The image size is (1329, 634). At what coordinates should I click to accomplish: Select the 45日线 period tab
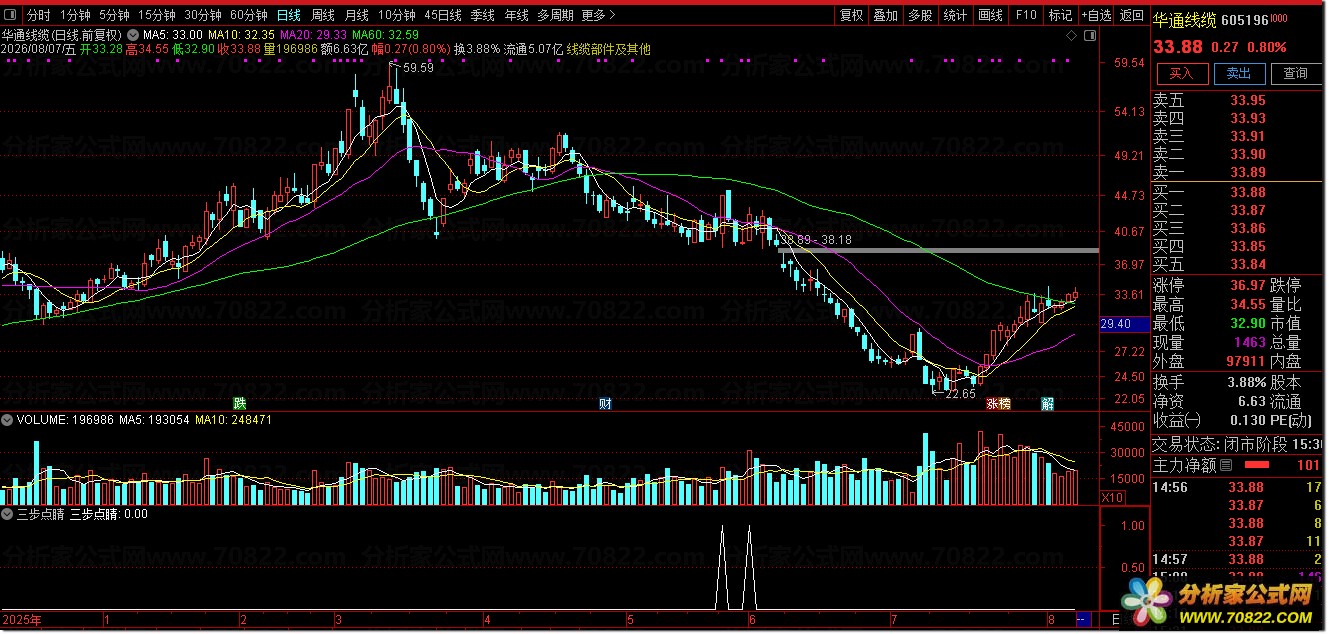coord(443,15)
